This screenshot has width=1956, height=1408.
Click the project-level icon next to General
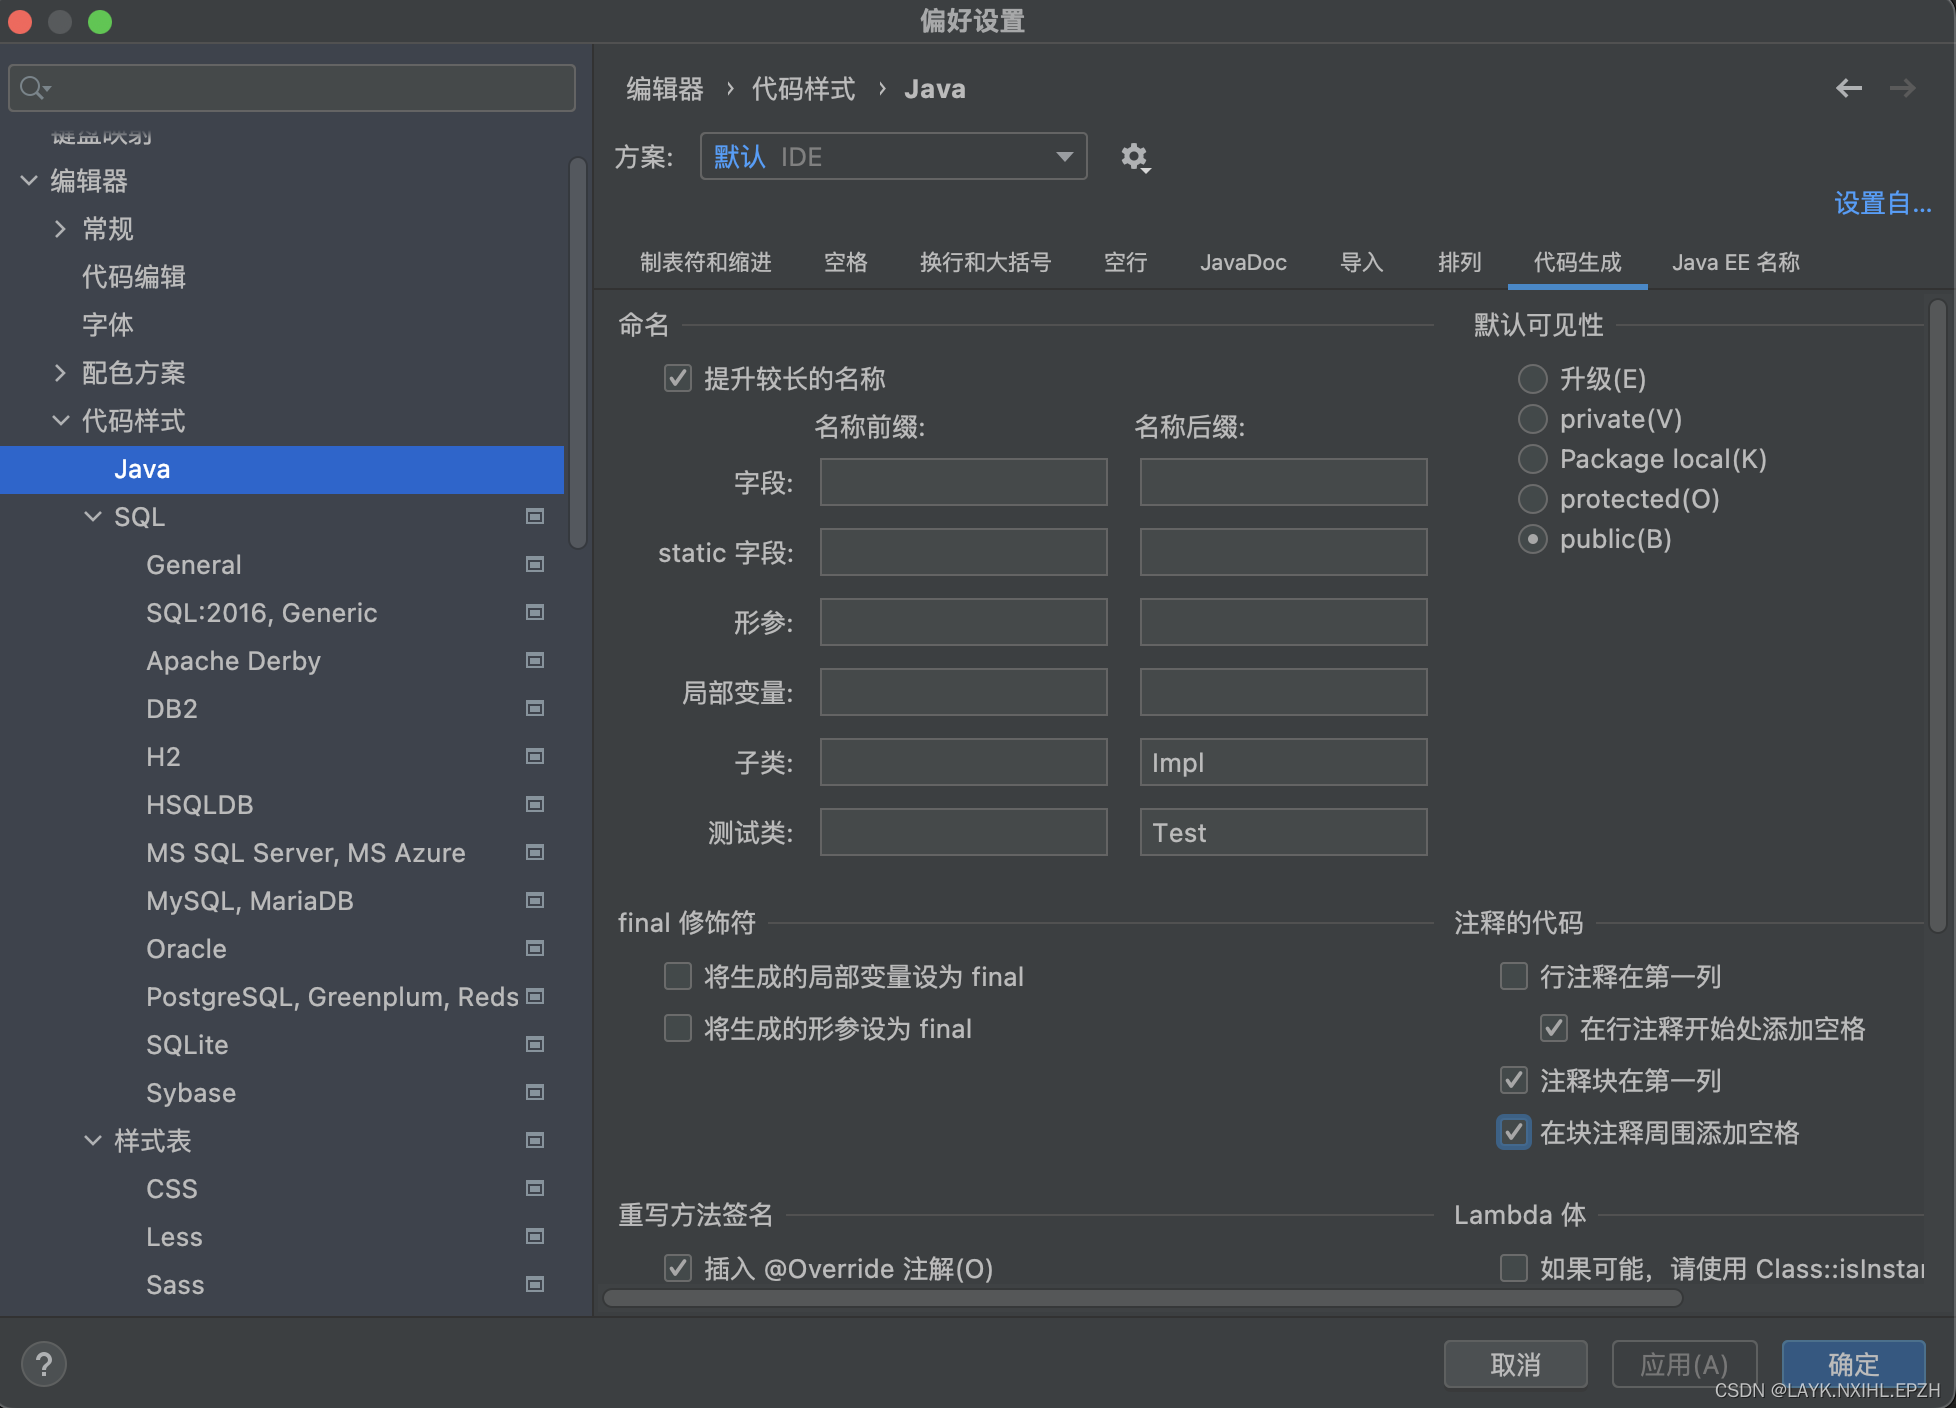[535, 564]
